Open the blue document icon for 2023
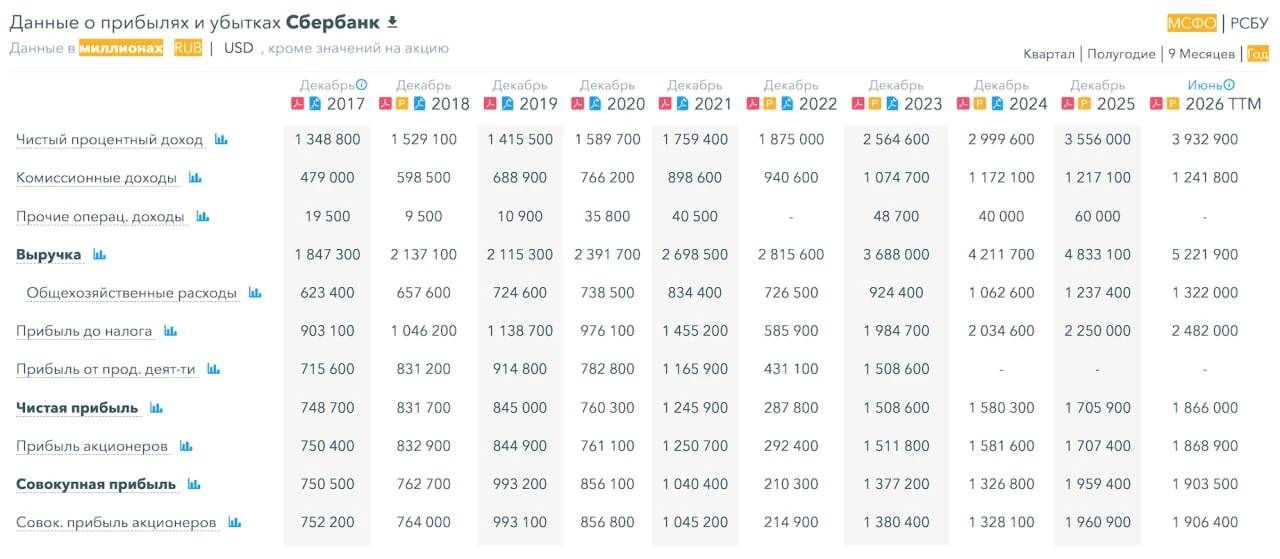The height and width of the screenshot is (559, 1280). [x=892, y=103]
